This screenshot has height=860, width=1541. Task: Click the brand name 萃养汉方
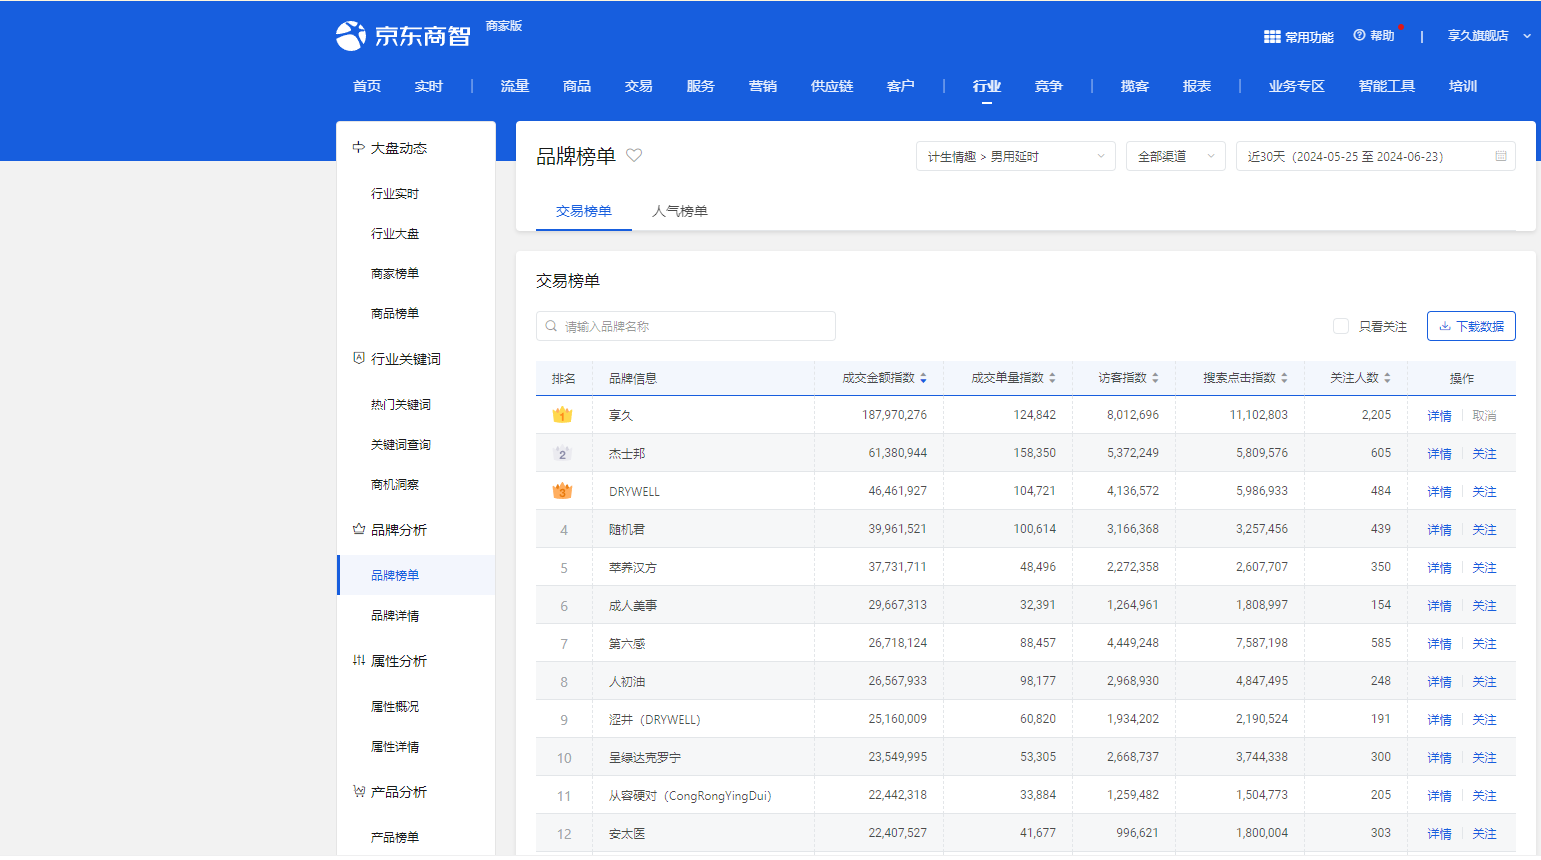pos(633,568)
